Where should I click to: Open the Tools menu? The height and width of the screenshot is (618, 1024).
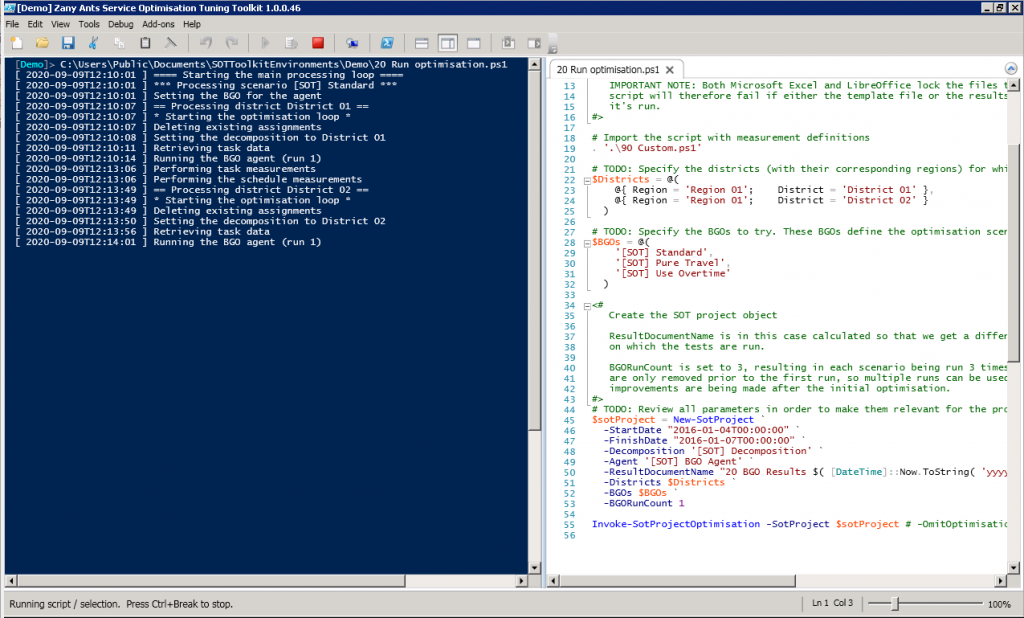(x=89, y=24)
